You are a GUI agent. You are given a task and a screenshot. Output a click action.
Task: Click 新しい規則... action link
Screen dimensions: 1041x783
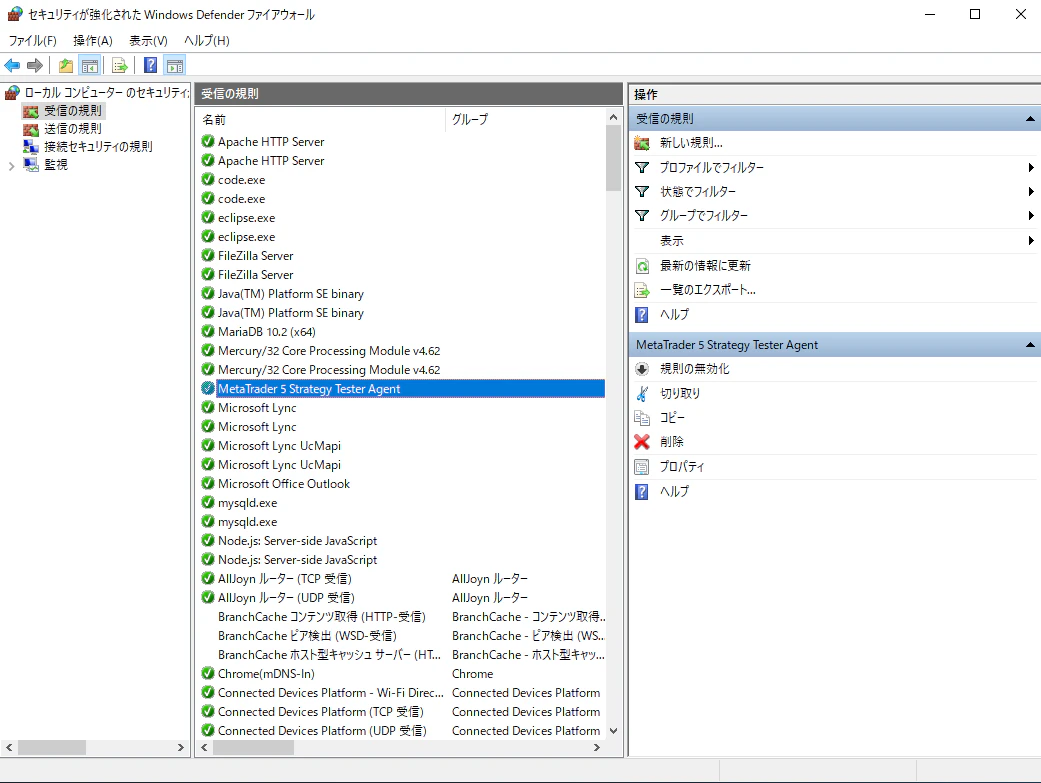coord(691,143)
